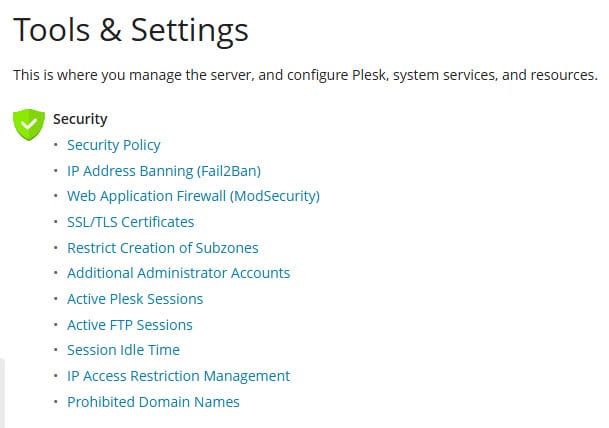Image resolution: width=609 pixels, height=428 pixels.
Task: View Active Plesk Sessions
Action: point(134,299)
